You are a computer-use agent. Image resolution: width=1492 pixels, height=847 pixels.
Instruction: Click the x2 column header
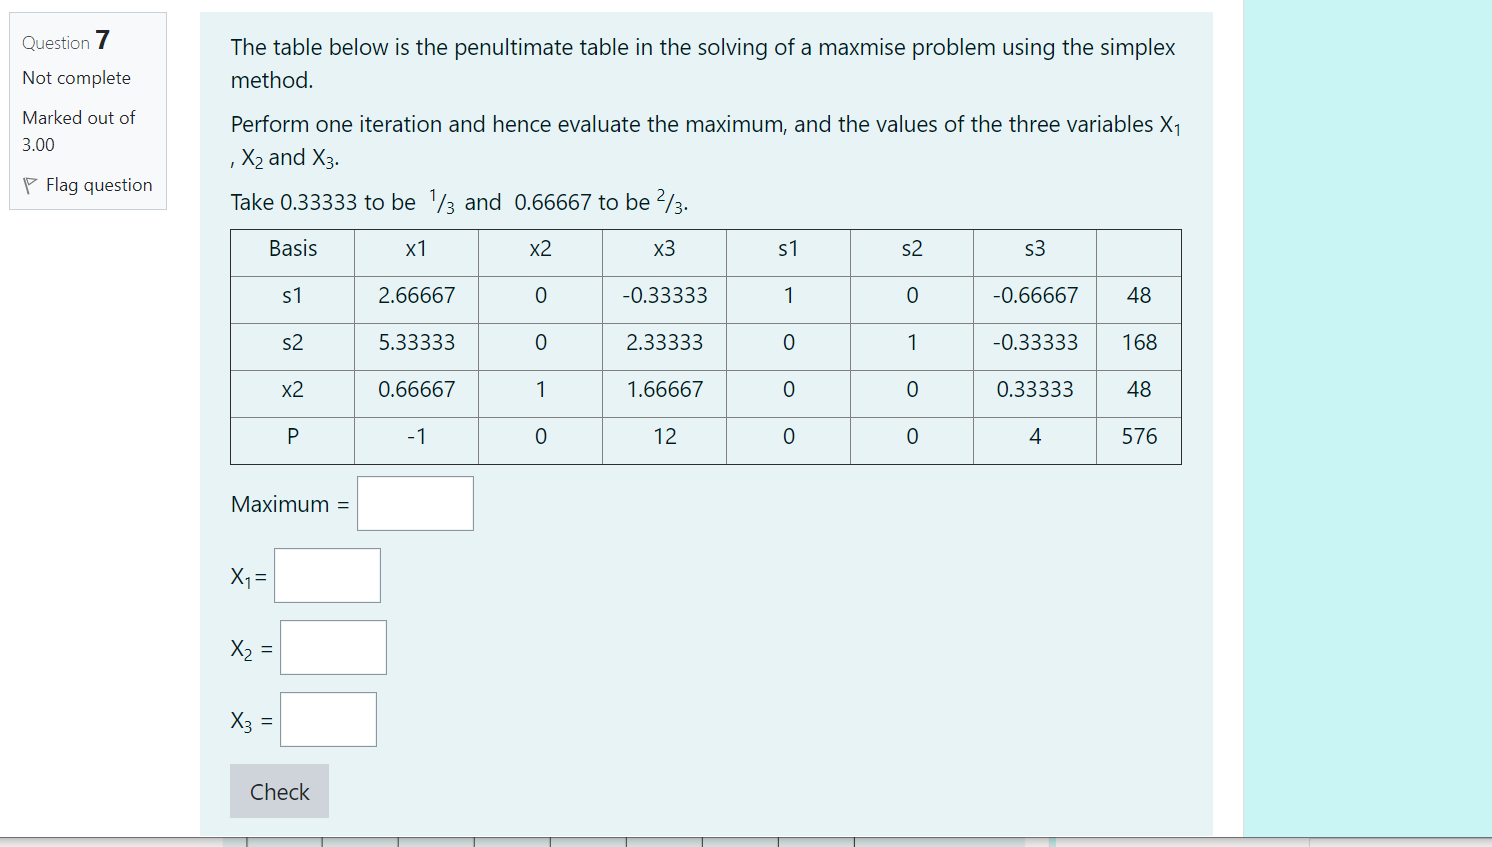[x=539, y=252]
